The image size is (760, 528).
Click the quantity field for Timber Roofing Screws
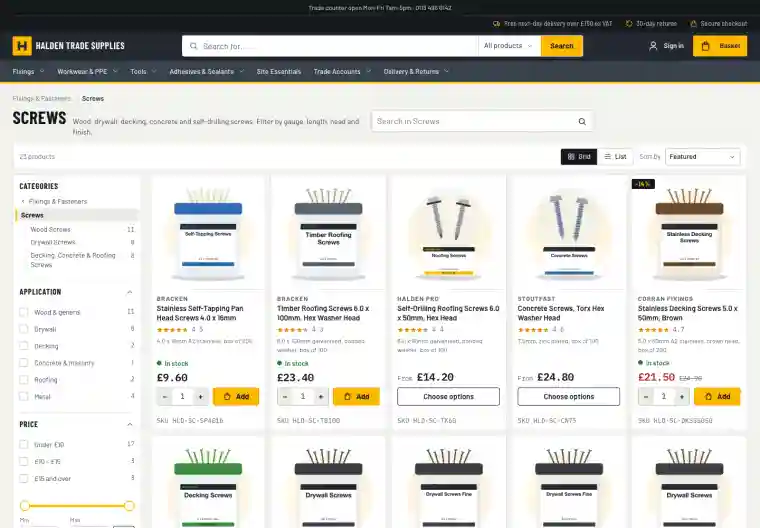click(303, 397)
